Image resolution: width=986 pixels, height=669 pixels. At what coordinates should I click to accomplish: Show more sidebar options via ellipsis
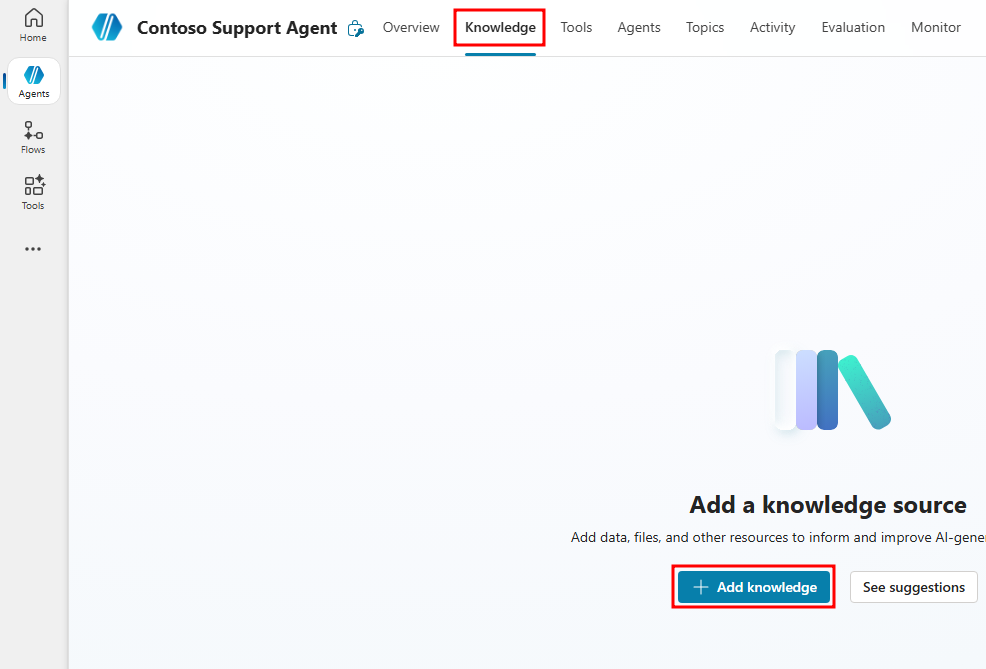pyautogui.click(x=33, y=249)
